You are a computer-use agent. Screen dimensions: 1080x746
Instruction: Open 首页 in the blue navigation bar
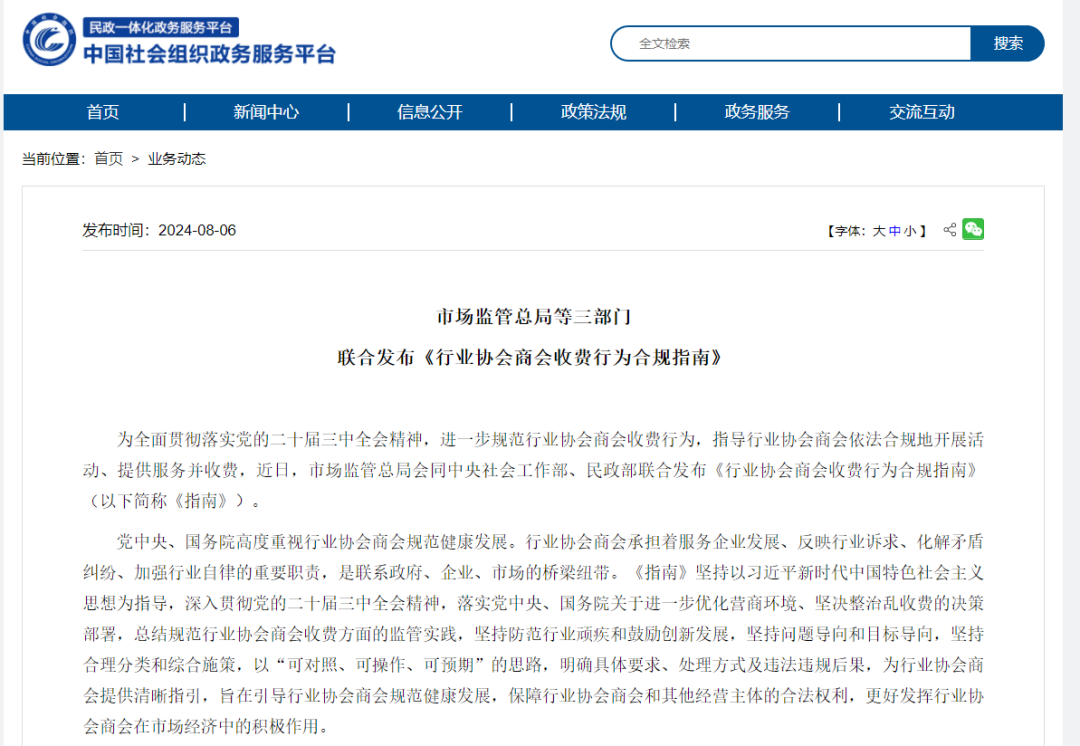pos(103,112)
